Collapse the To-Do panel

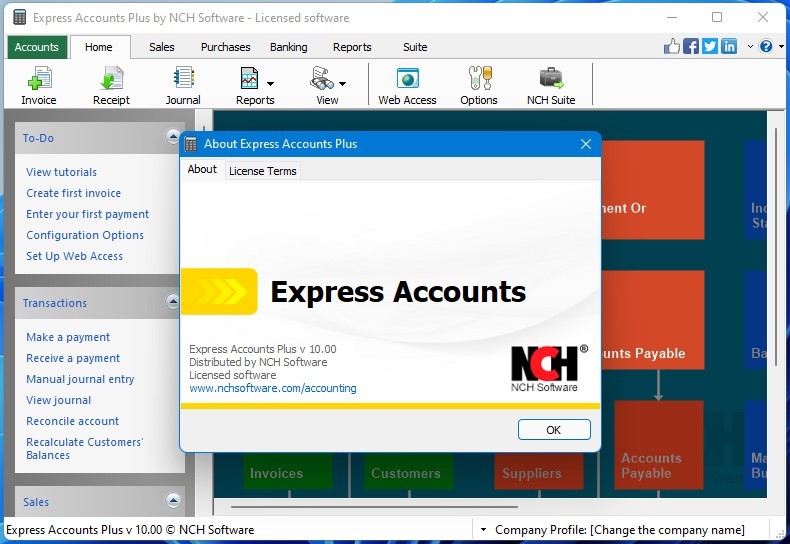[x=172, y=137]
